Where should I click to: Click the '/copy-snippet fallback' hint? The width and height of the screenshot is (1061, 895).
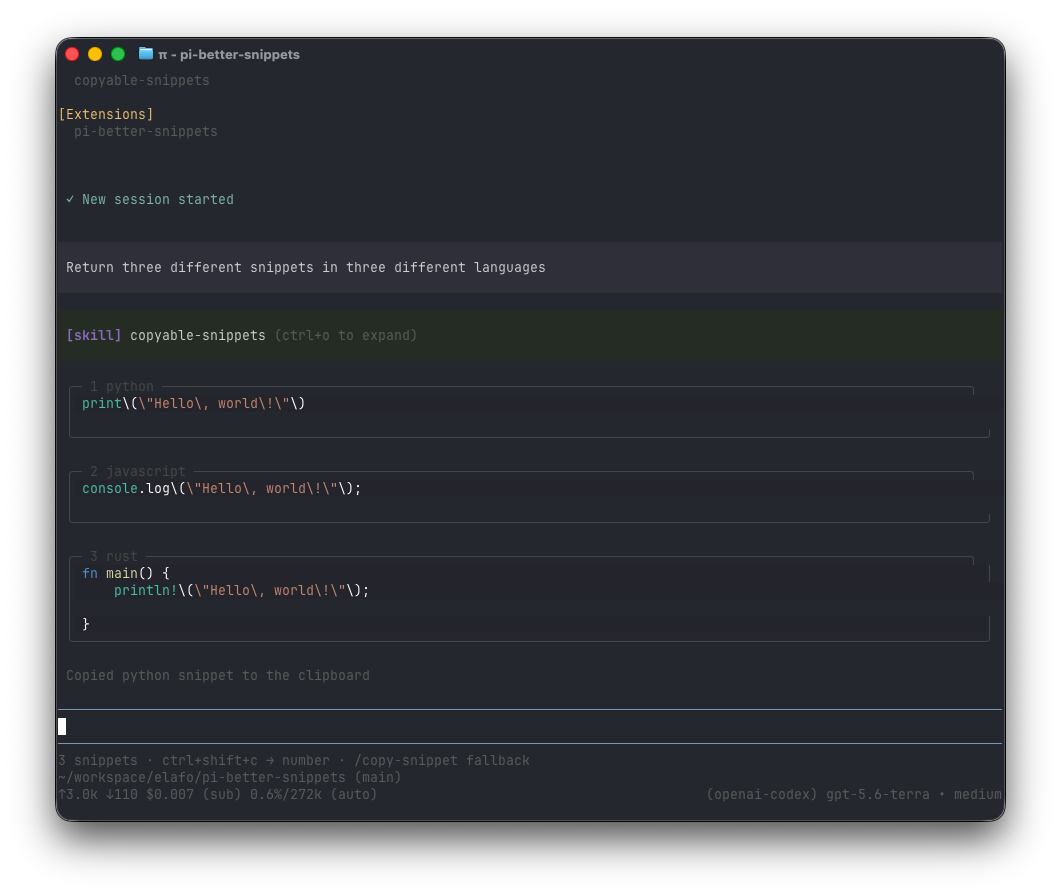click(442, 760)
